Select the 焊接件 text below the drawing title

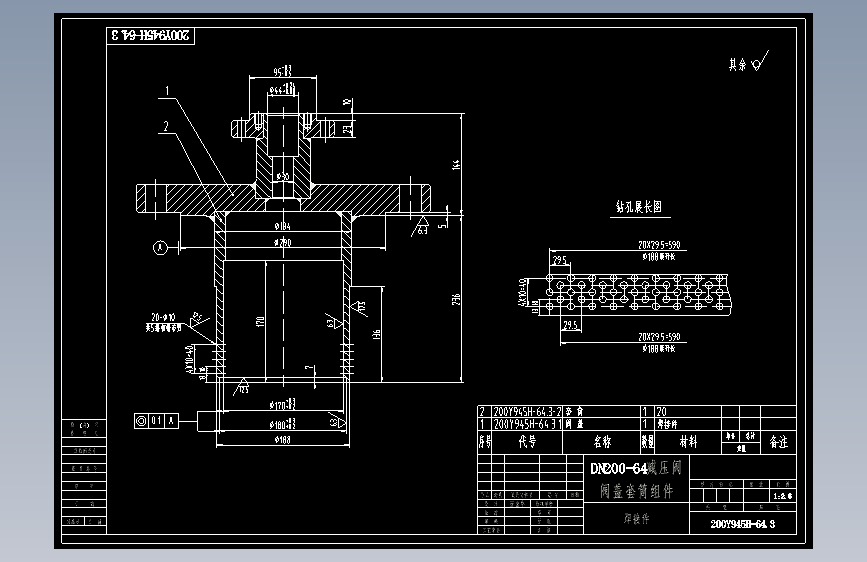tap(636, 519)
